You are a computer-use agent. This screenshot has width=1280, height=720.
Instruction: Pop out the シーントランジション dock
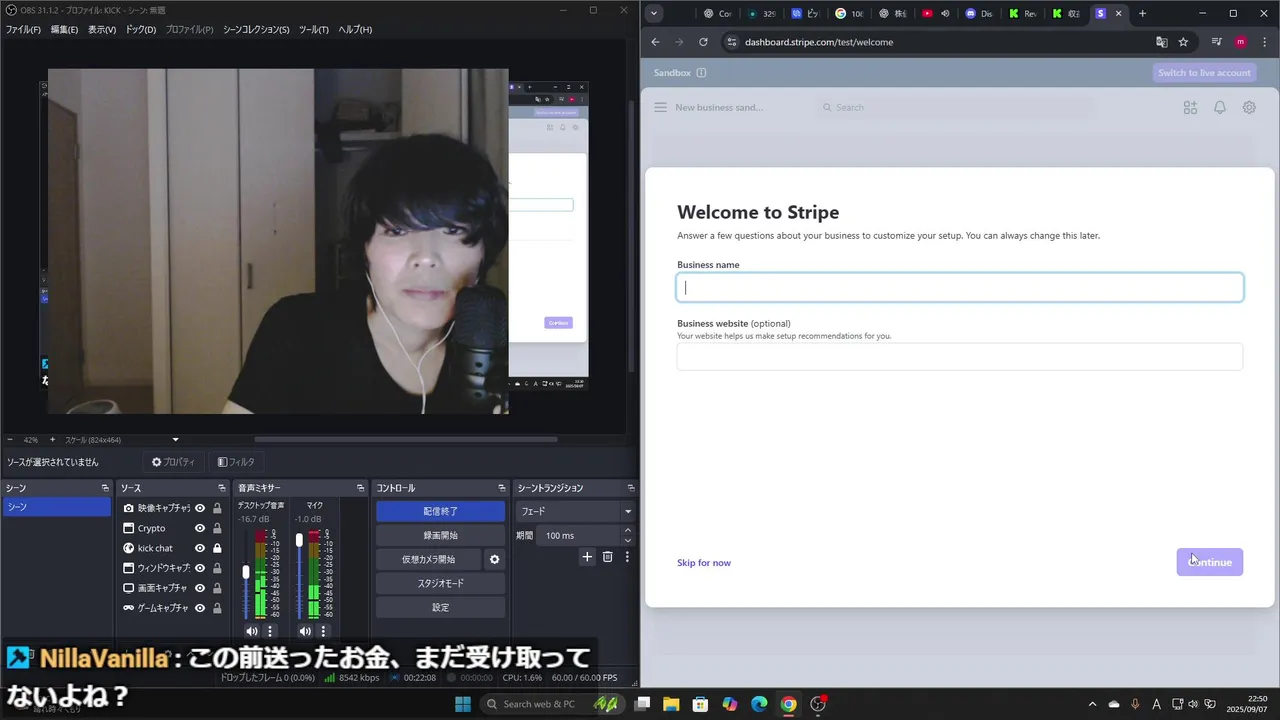(x=631, y=488)
